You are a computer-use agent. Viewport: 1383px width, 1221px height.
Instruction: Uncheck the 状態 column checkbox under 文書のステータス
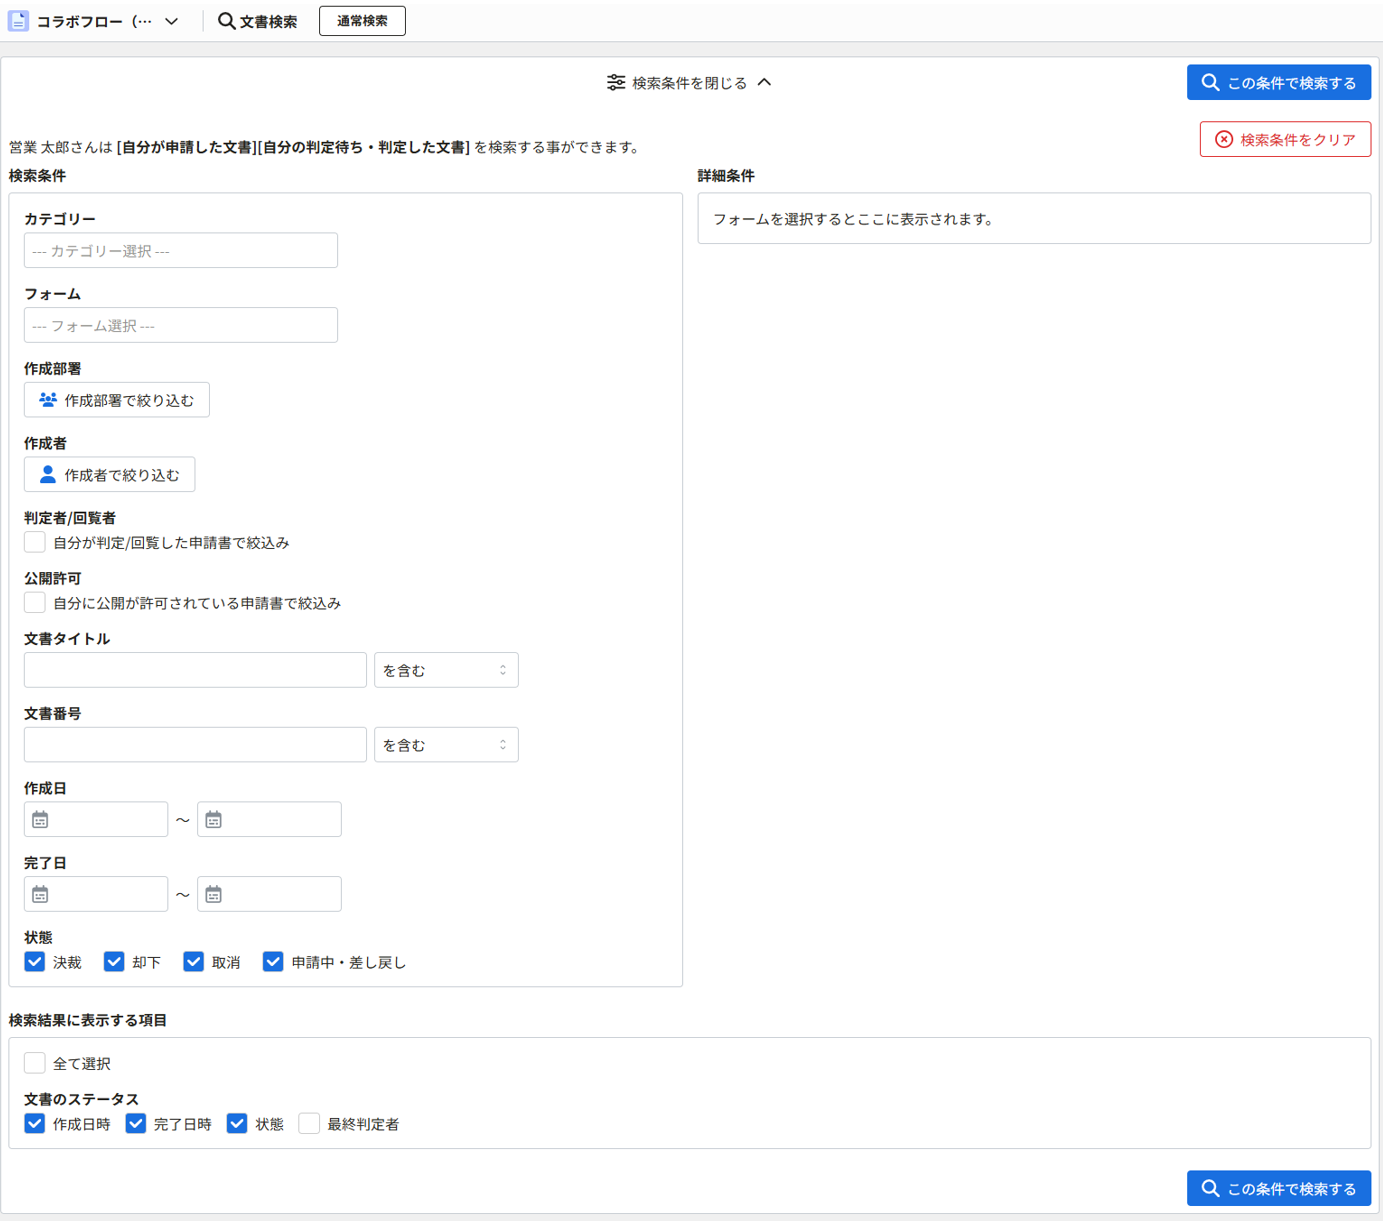coord(237,1124)
